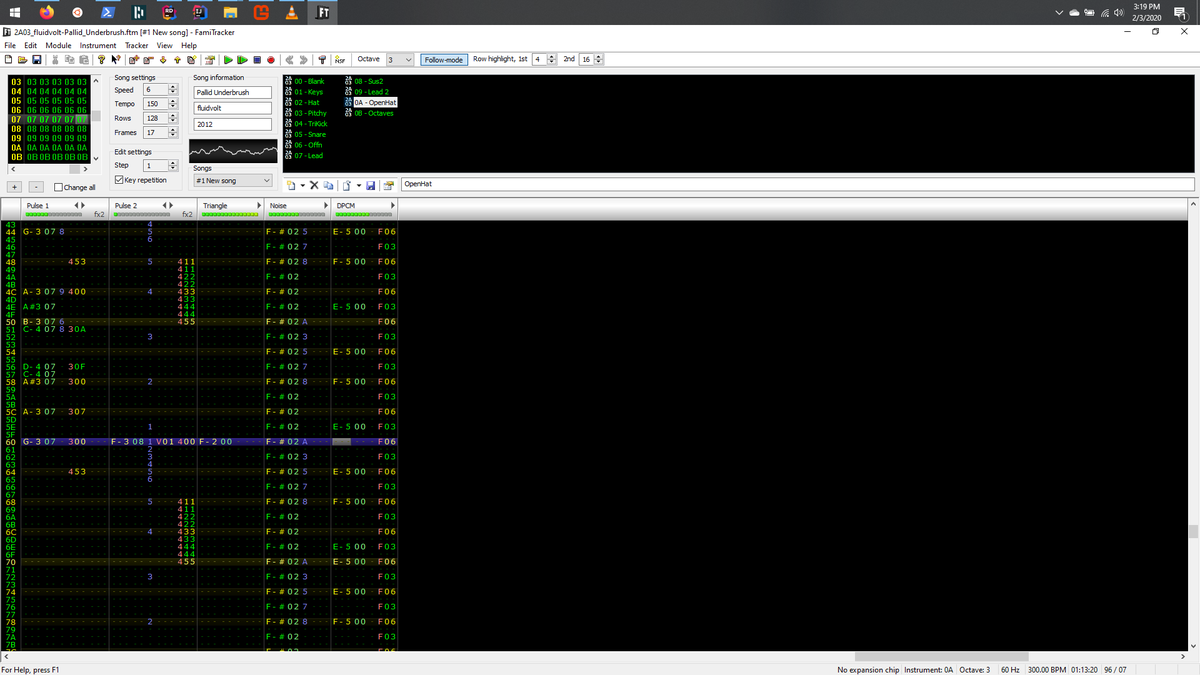
Task: Open the Edit menu
Action: coord(31,45)
